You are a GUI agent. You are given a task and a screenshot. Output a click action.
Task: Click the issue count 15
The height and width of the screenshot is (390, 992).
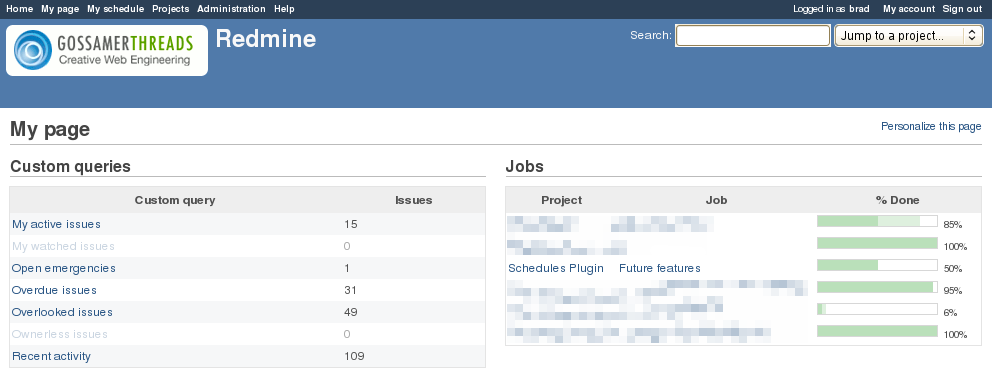pos(351,224)
